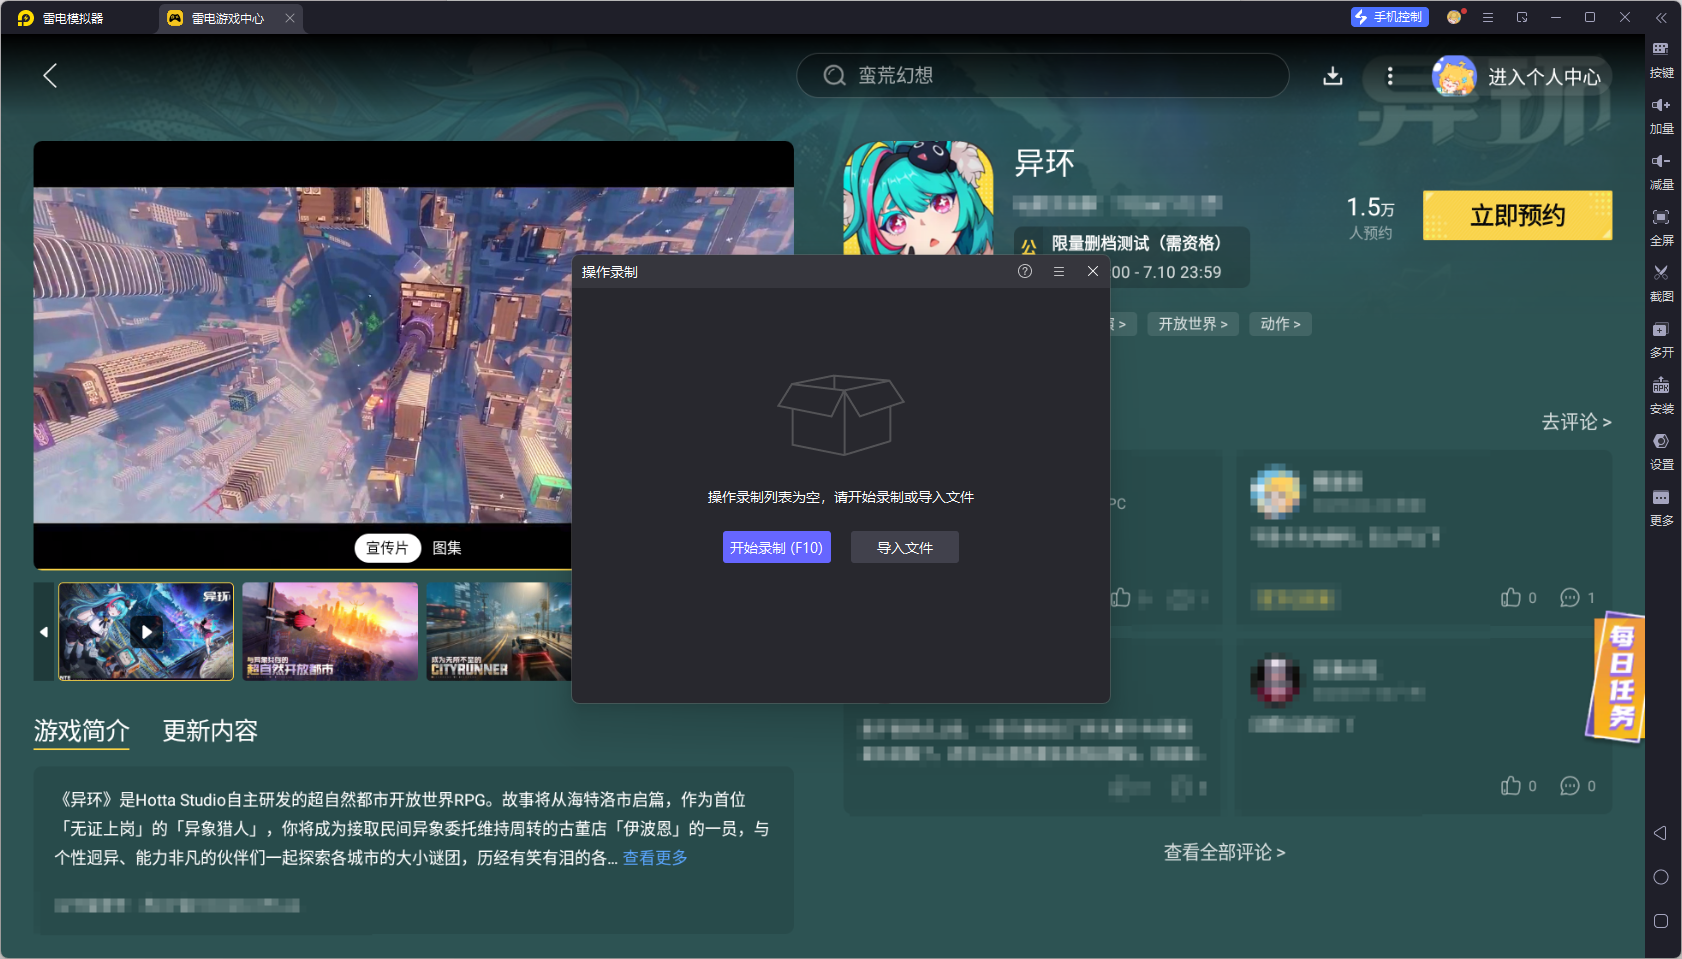Select the 图集 gallery tab
Screen dimensions: 1682x959
447,548
